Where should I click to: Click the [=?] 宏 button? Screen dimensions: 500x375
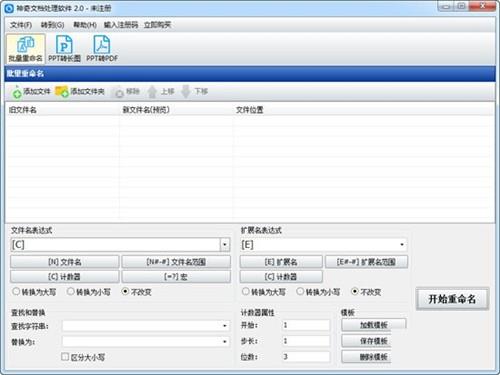[x=176, y=277]
